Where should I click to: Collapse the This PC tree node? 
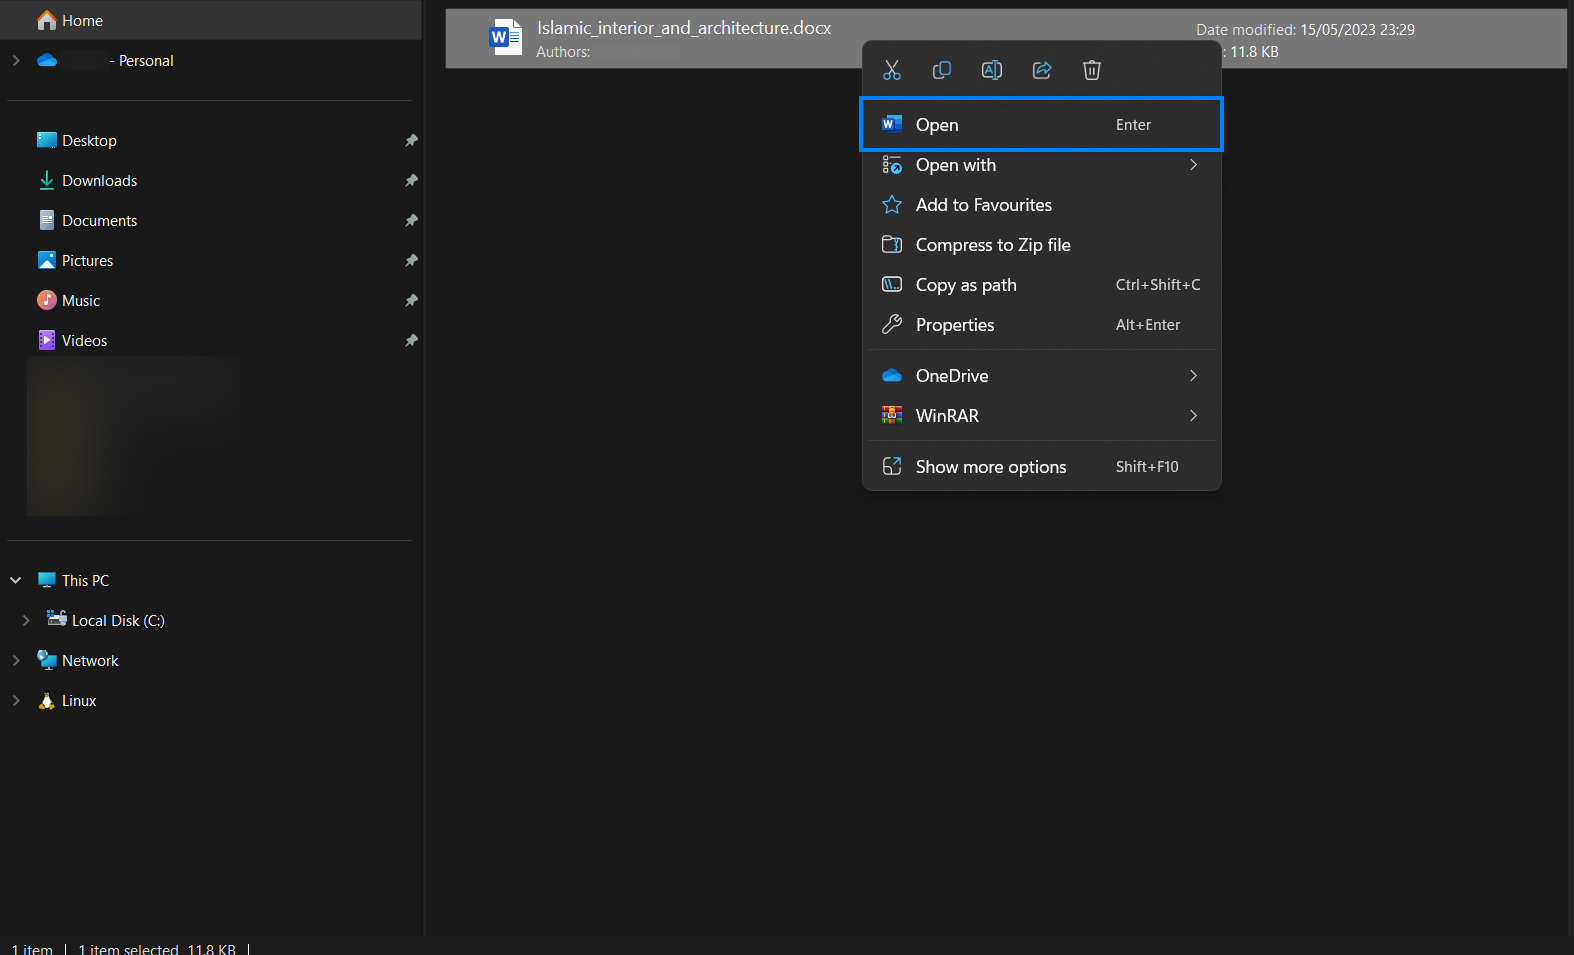point(16,581)
